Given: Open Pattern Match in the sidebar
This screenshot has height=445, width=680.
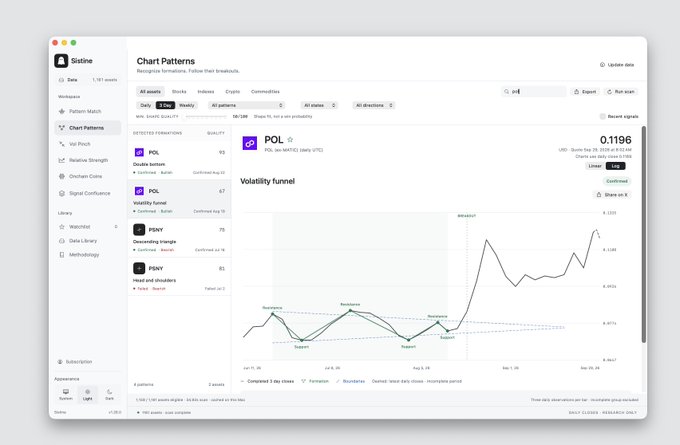Looking at the screenshot, I should pos(88,111).
